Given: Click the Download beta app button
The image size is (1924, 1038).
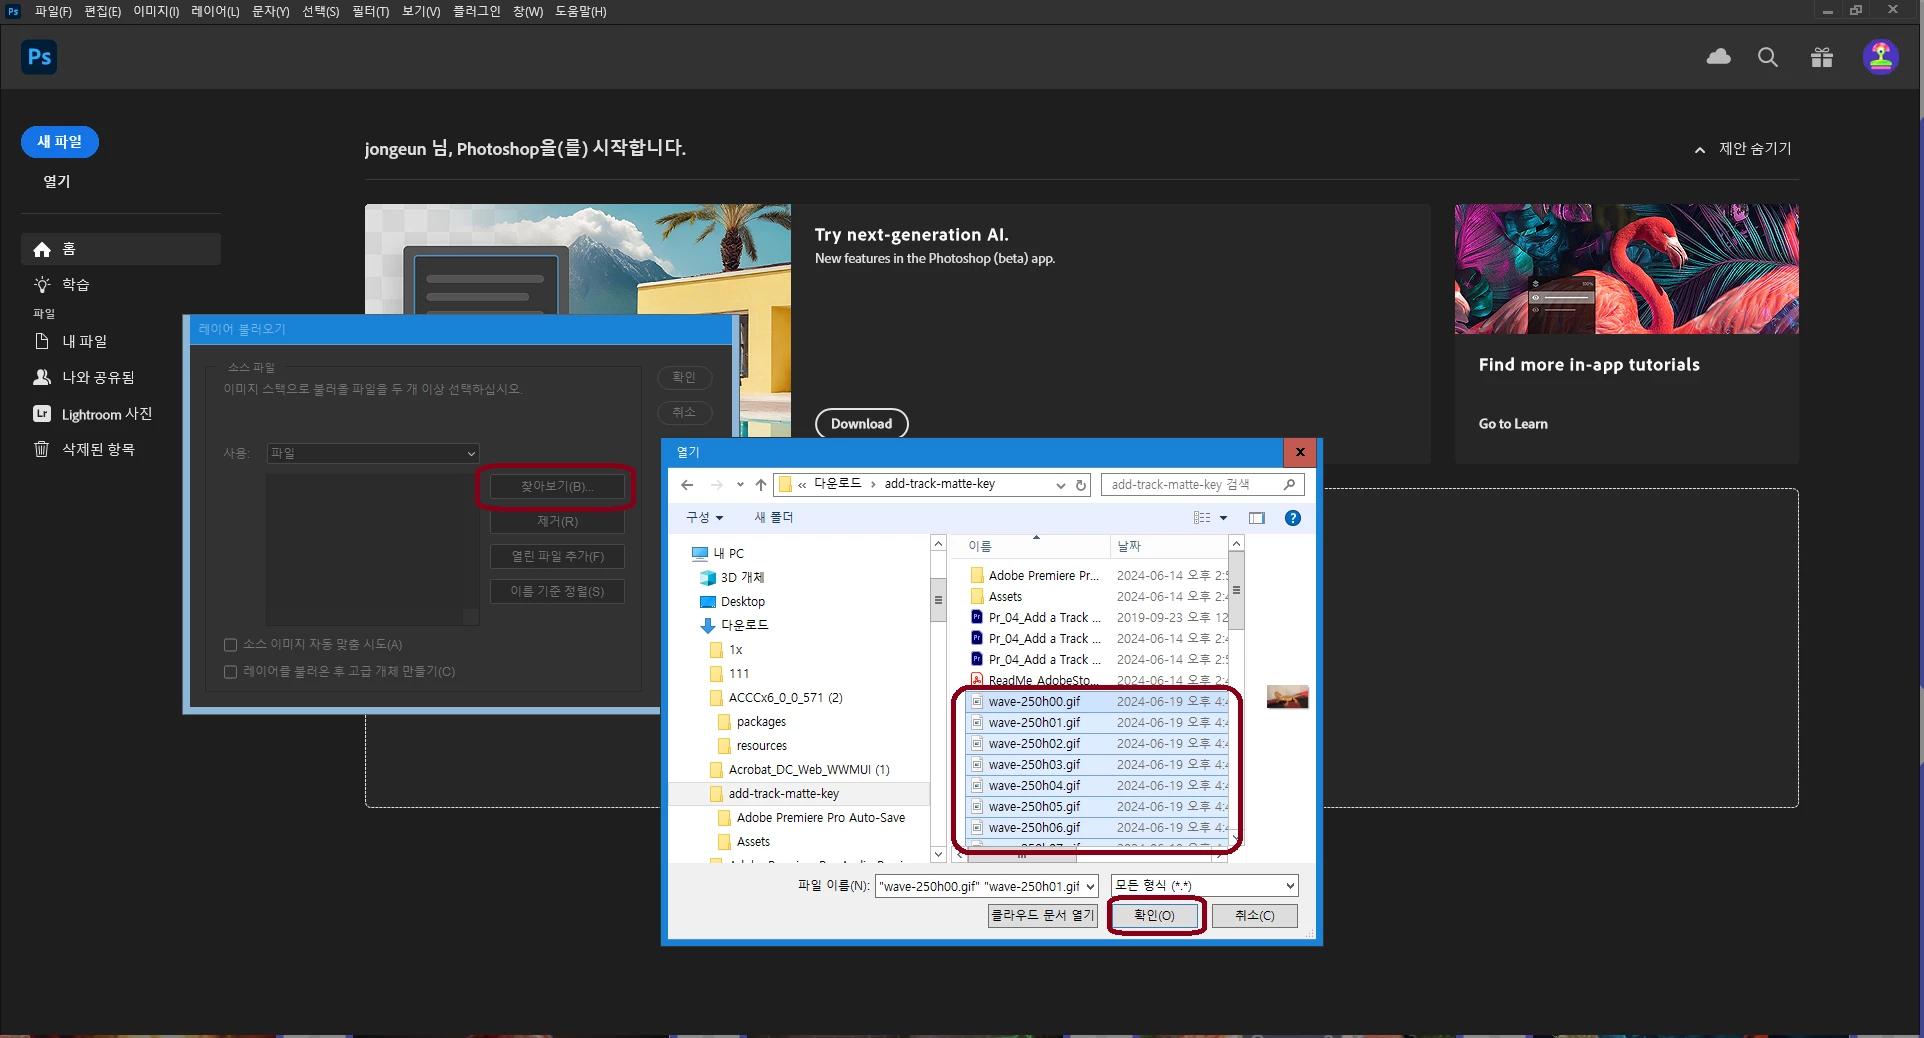Looking at the screenshot, I should (x=862, y=424).
